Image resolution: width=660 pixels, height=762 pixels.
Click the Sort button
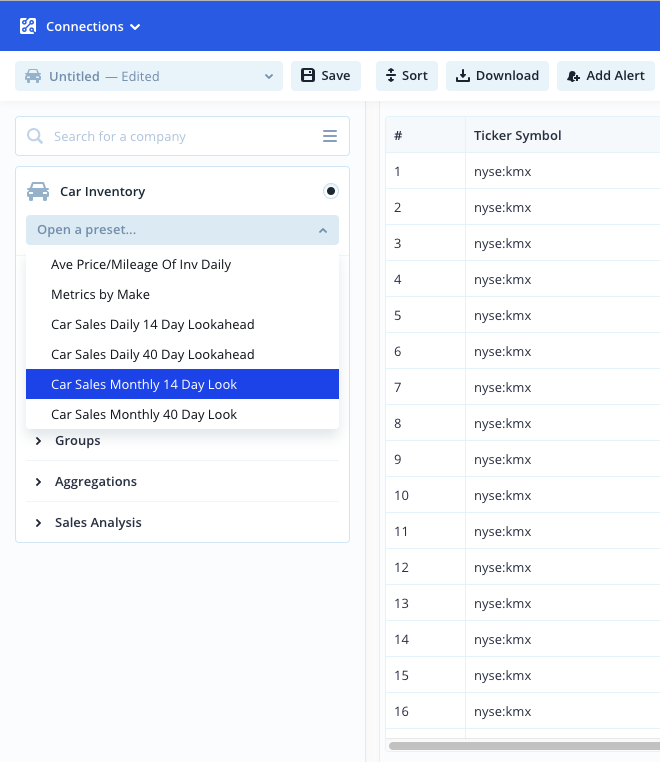[x=407, y=76]
